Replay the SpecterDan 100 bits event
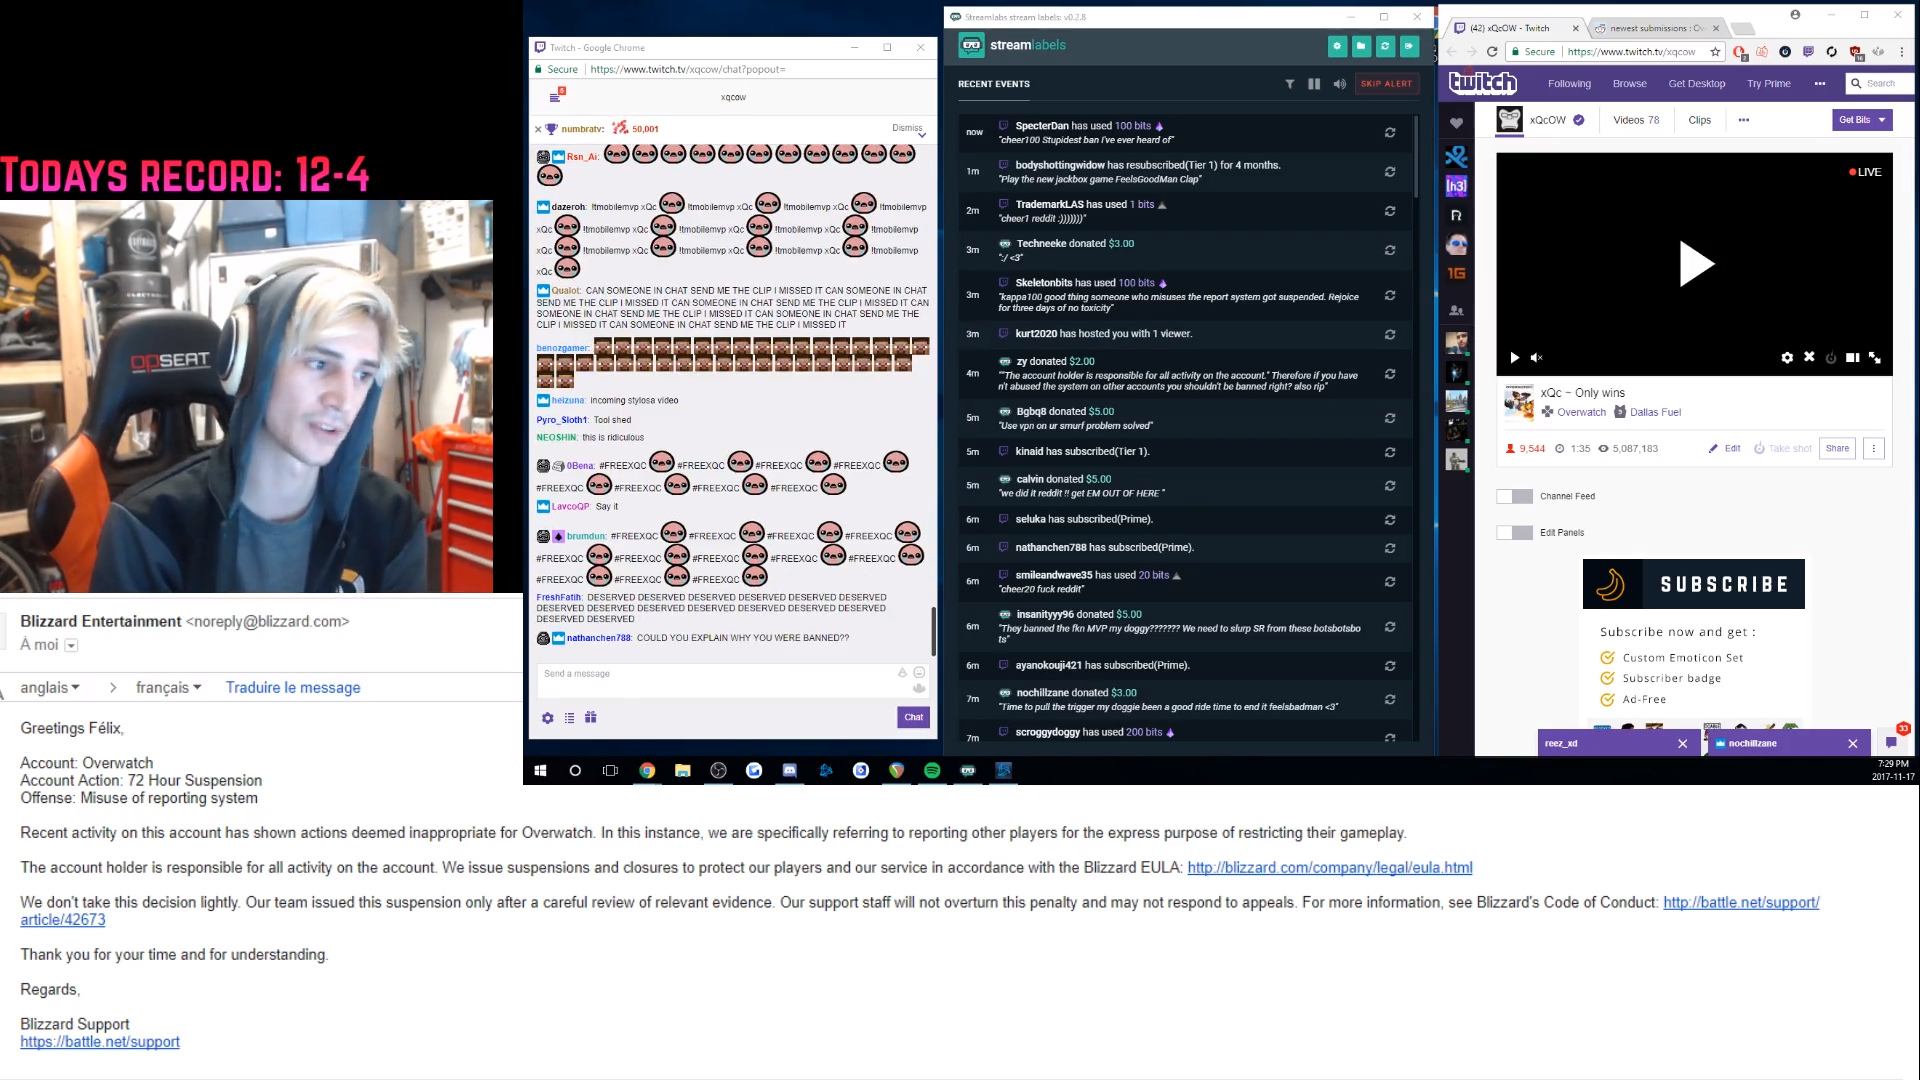This screenshot has height=1080, width=1920. pos(1390,132)
